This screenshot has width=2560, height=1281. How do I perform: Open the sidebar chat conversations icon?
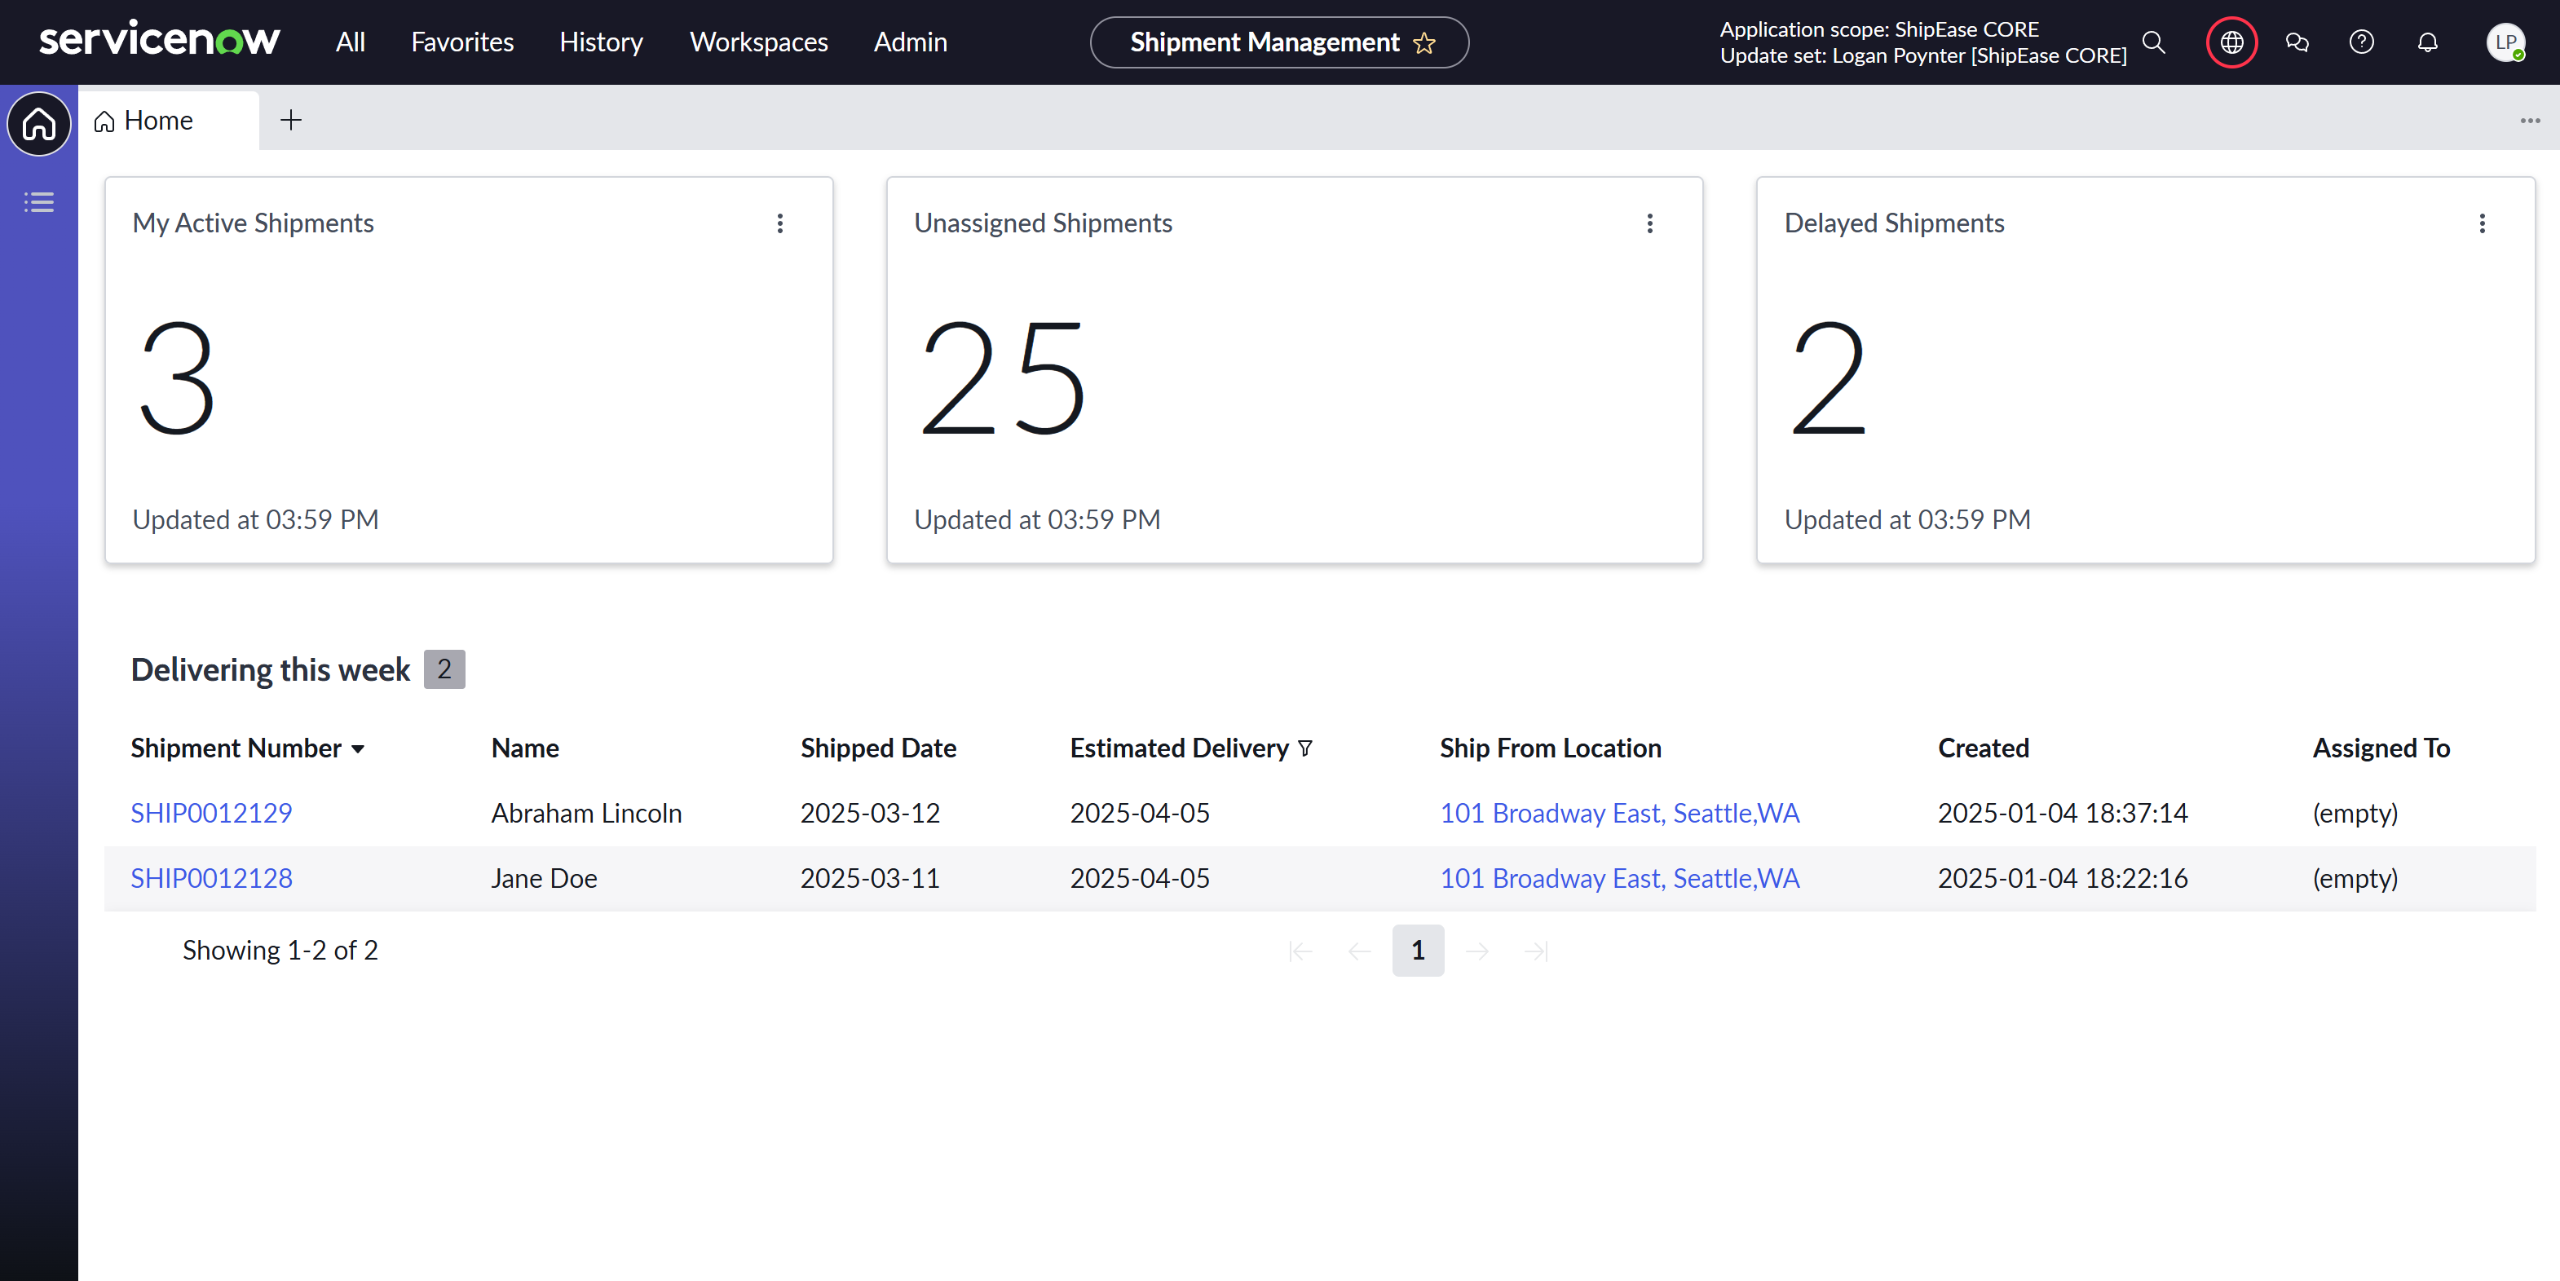(2297, 42)
